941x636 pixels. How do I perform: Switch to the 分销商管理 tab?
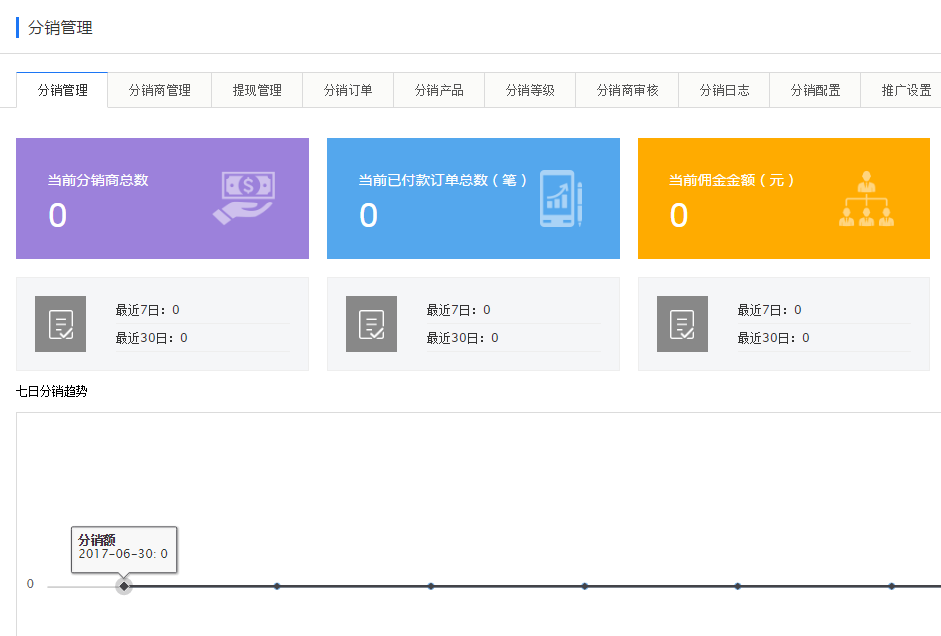click(160, 89)
